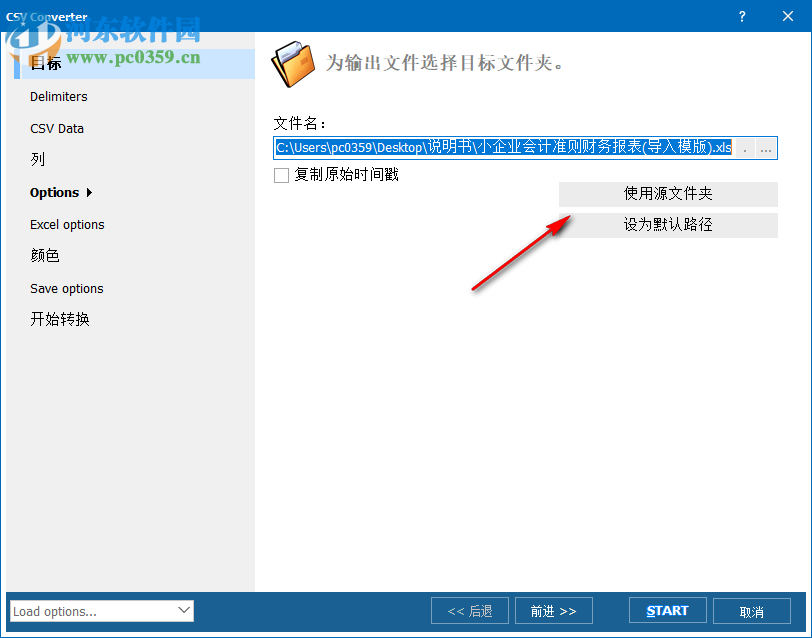The height and width of the screenshot is (638, 812).
Task: Open the Load options dropdown
Action: [100, 610]
